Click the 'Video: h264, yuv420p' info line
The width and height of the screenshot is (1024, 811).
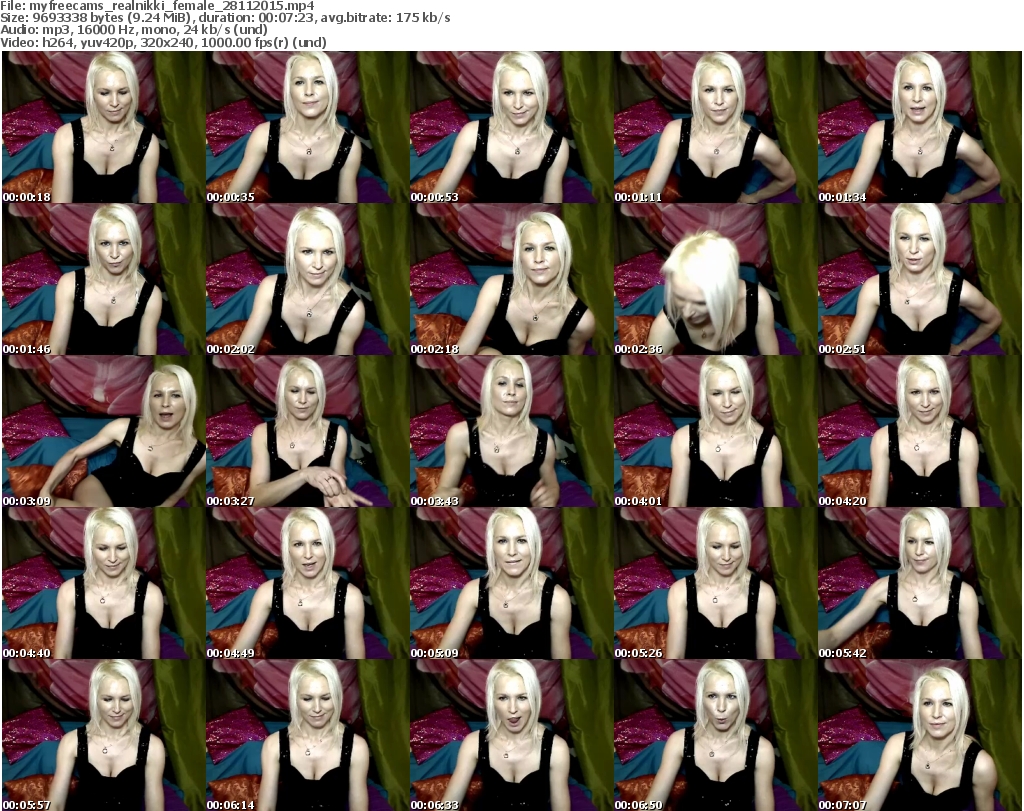pos(163,42)
